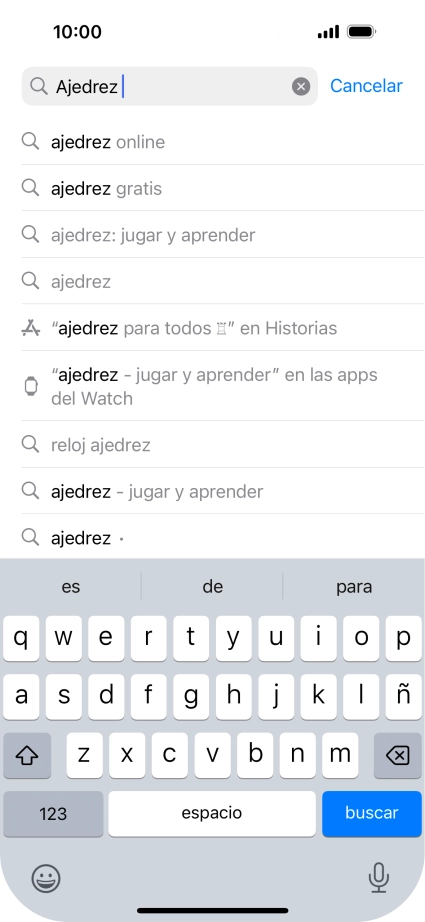
Task: Clear the Ajedrez search text
Action: tap(301, 87)
